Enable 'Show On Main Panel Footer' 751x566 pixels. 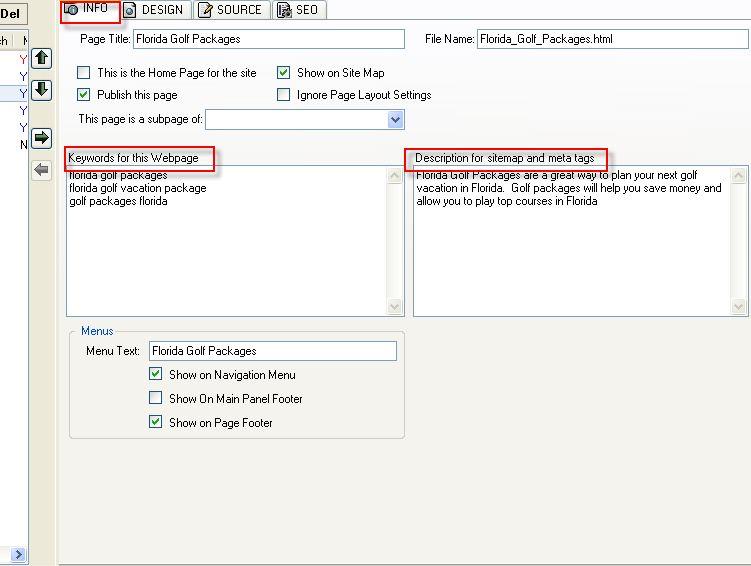[156, 398]
